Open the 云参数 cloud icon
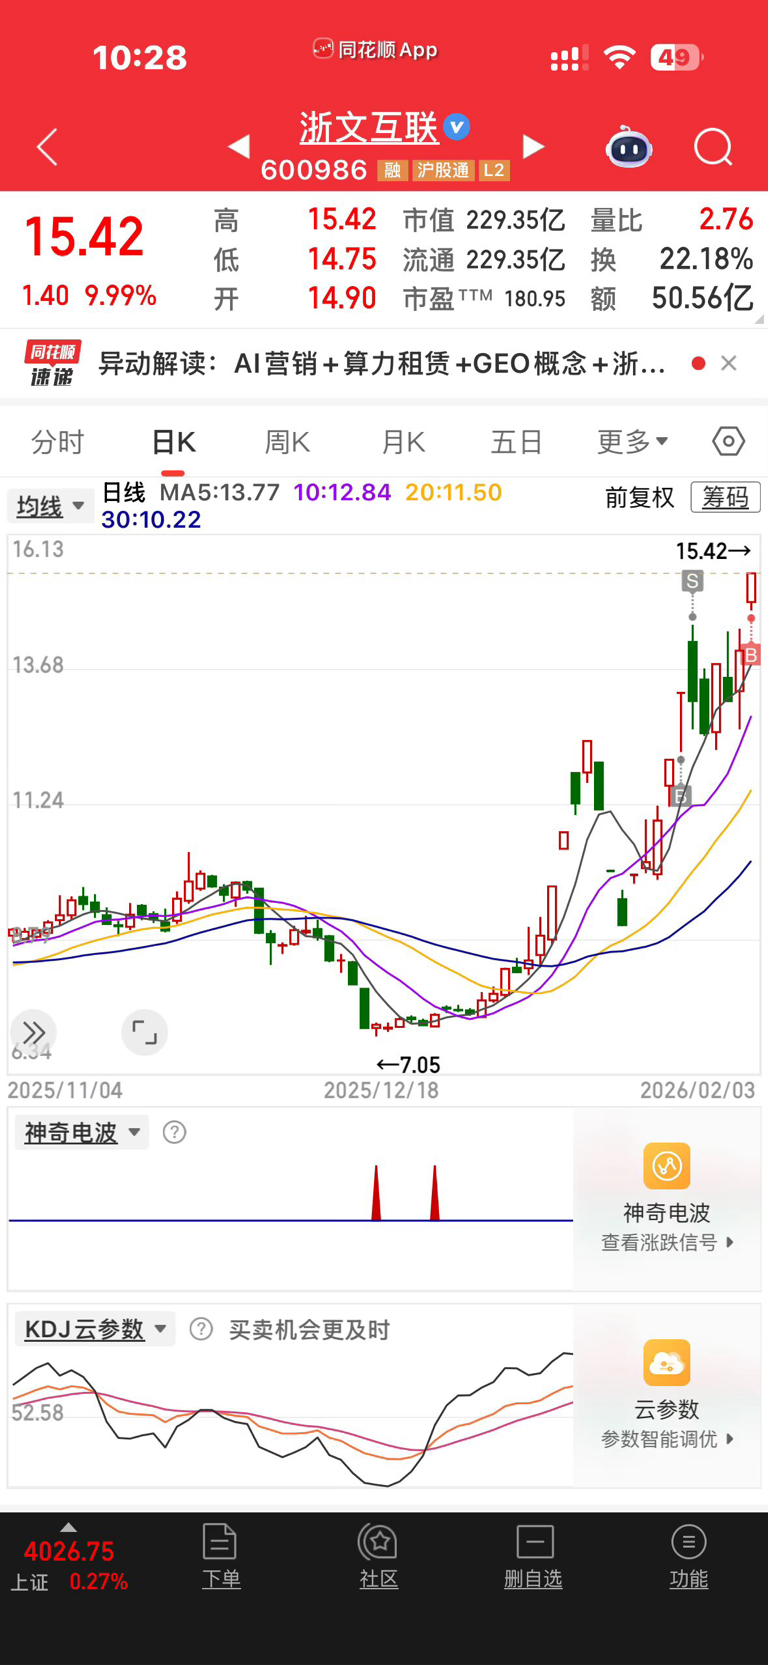The image size is (769, 1665). 667,1363
